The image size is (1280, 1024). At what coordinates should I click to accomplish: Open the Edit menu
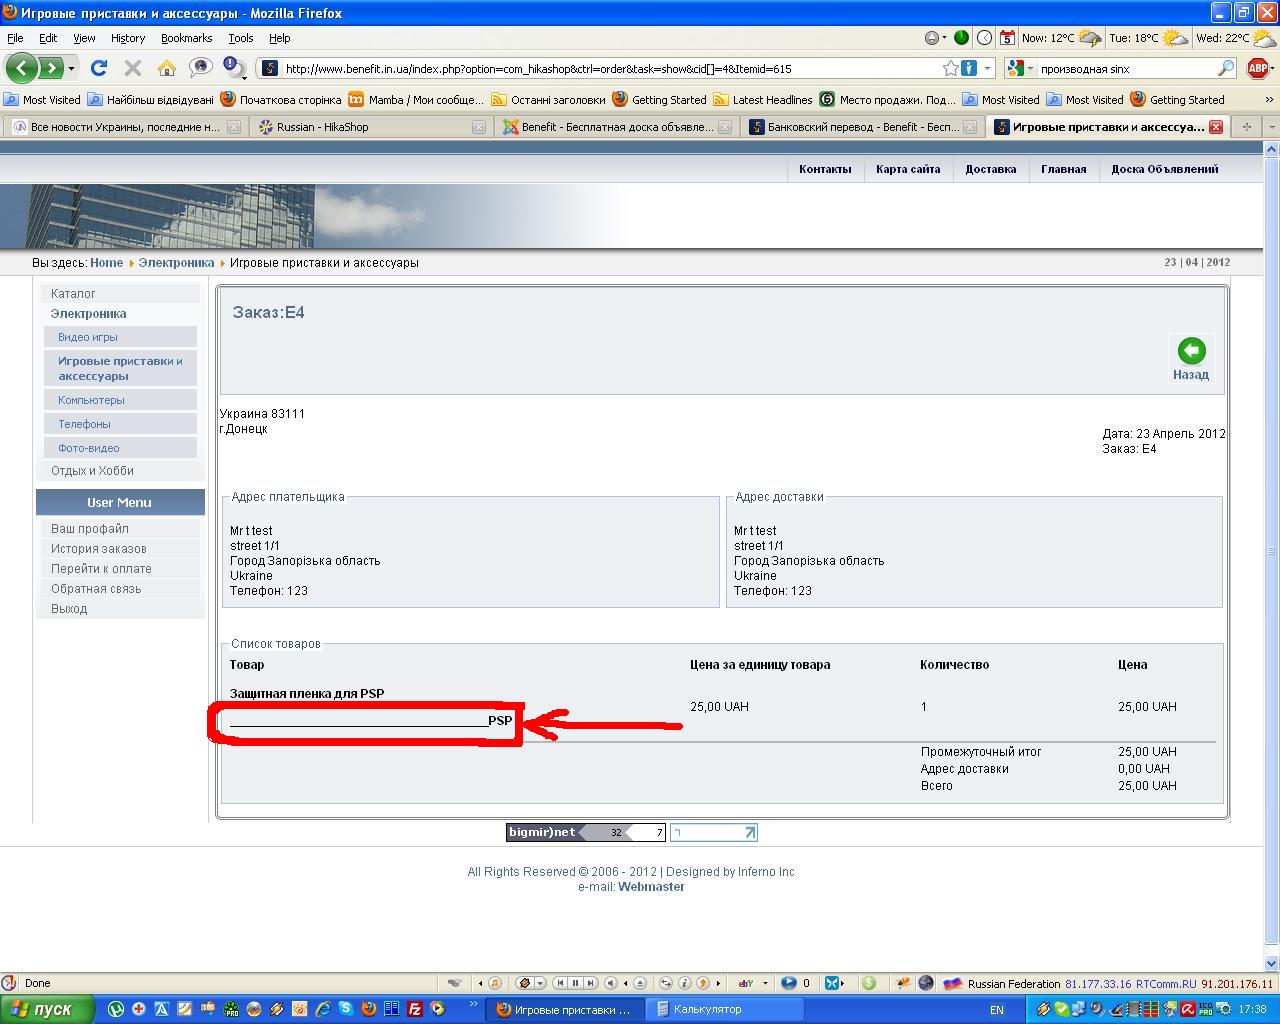coord(48,38)
